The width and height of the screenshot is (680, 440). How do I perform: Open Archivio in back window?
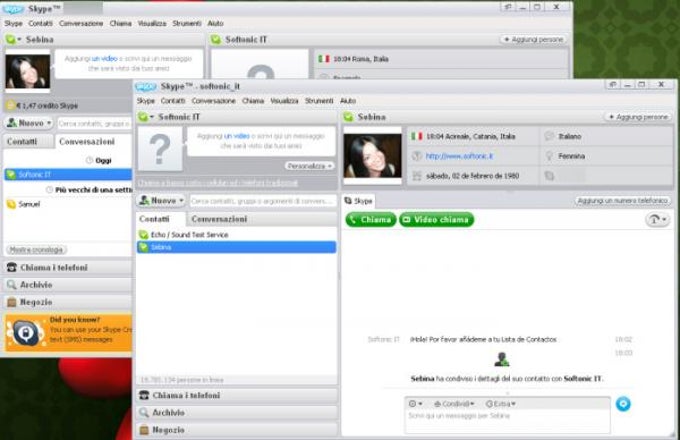[68, 285]
